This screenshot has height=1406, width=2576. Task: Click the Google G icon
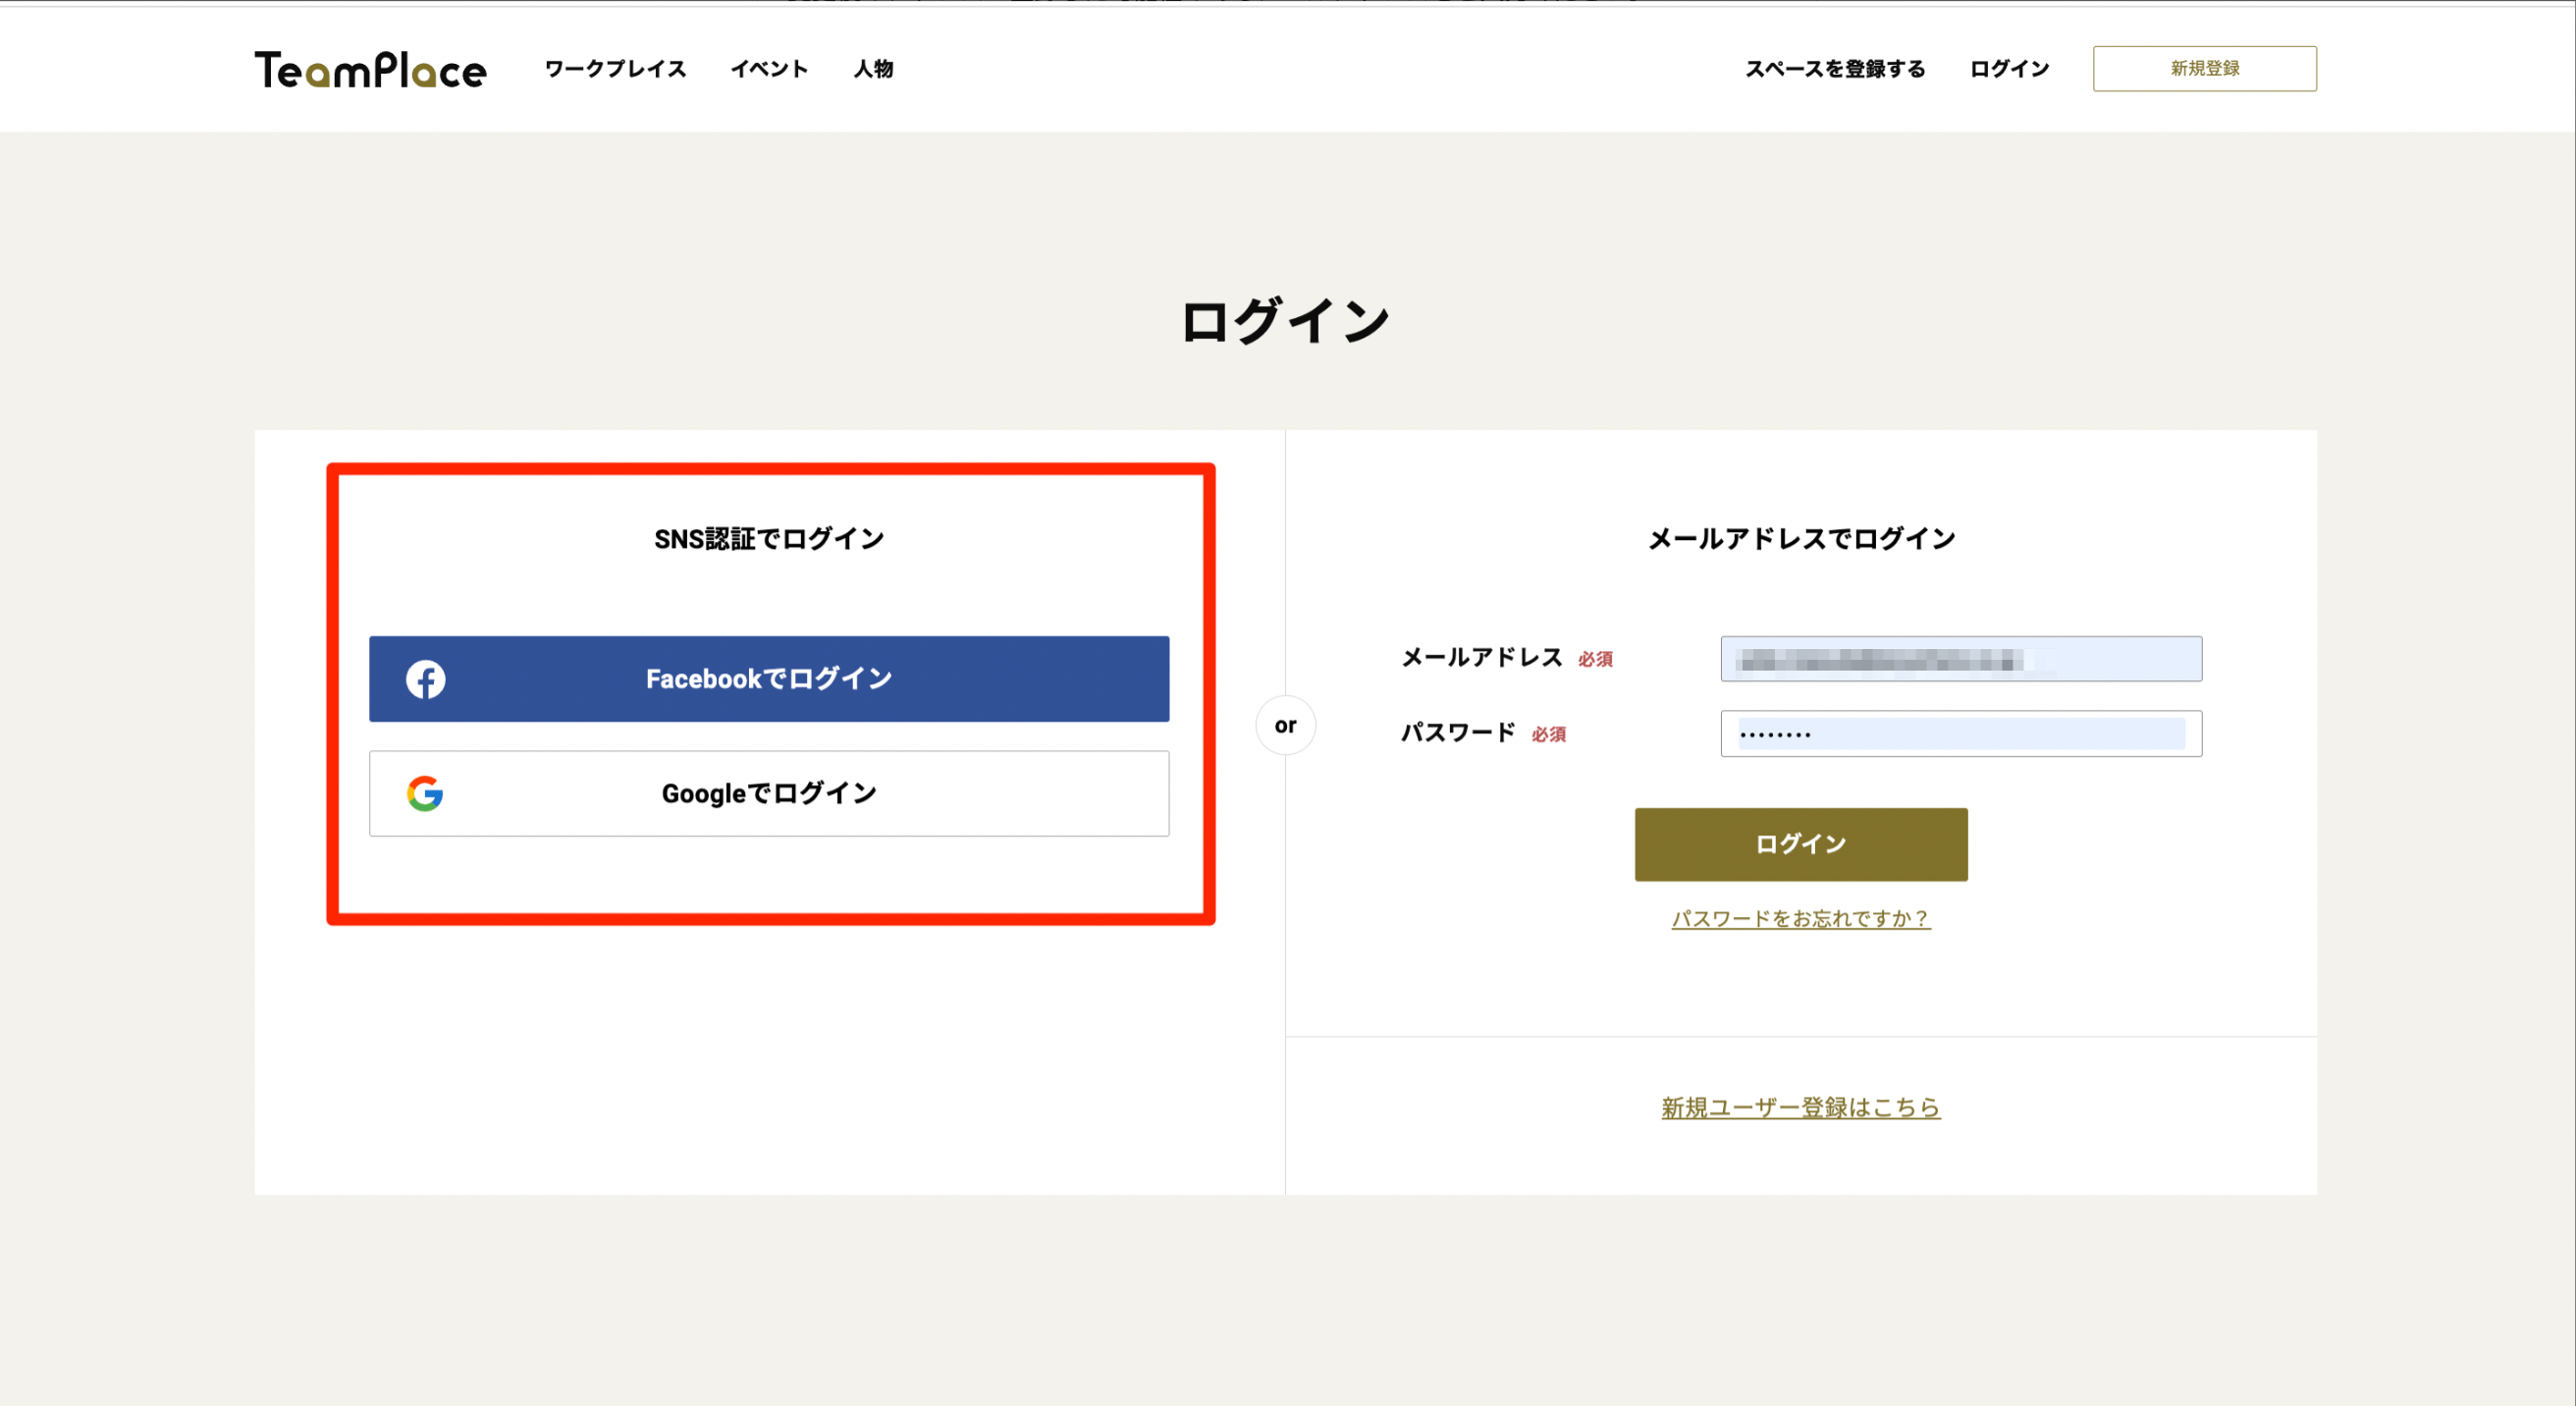425,793
